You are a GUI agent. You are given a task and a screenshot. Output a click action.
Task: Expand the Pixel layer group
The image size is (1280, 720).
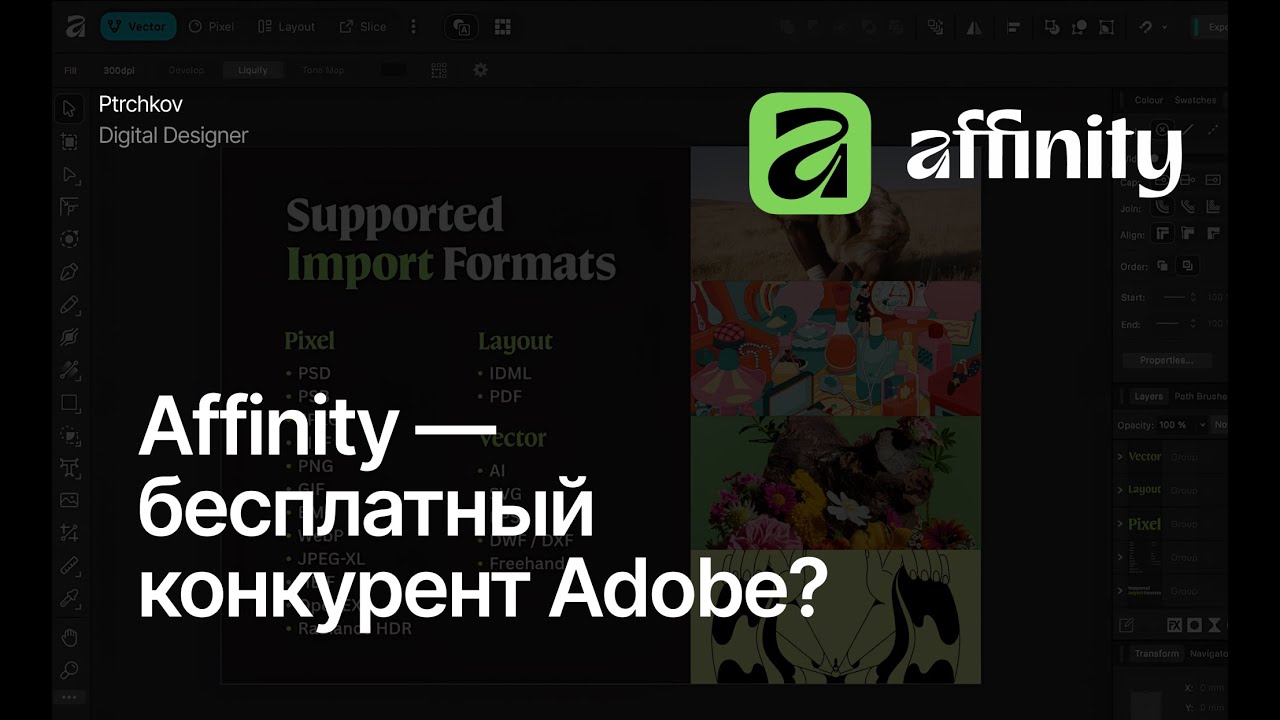(x=1120, y=524)
